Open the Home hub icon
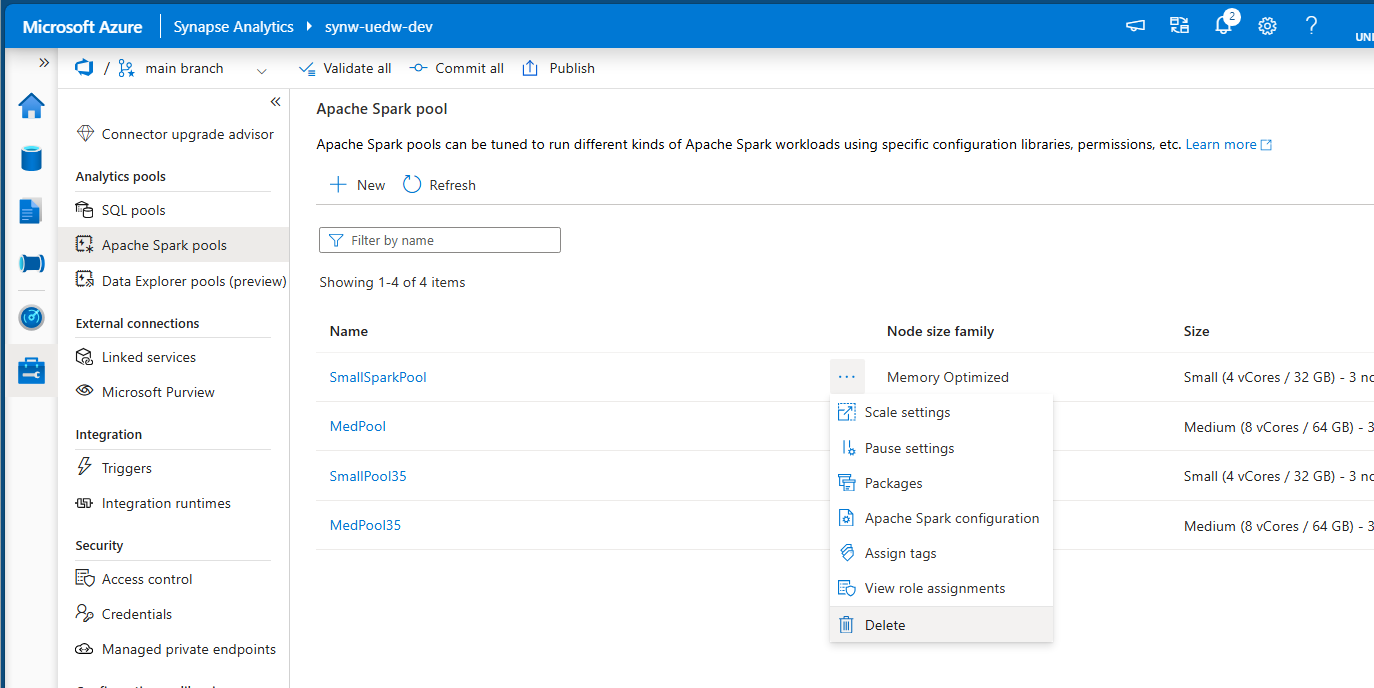This screenshot has width=1374, height=688. point(32,105)
